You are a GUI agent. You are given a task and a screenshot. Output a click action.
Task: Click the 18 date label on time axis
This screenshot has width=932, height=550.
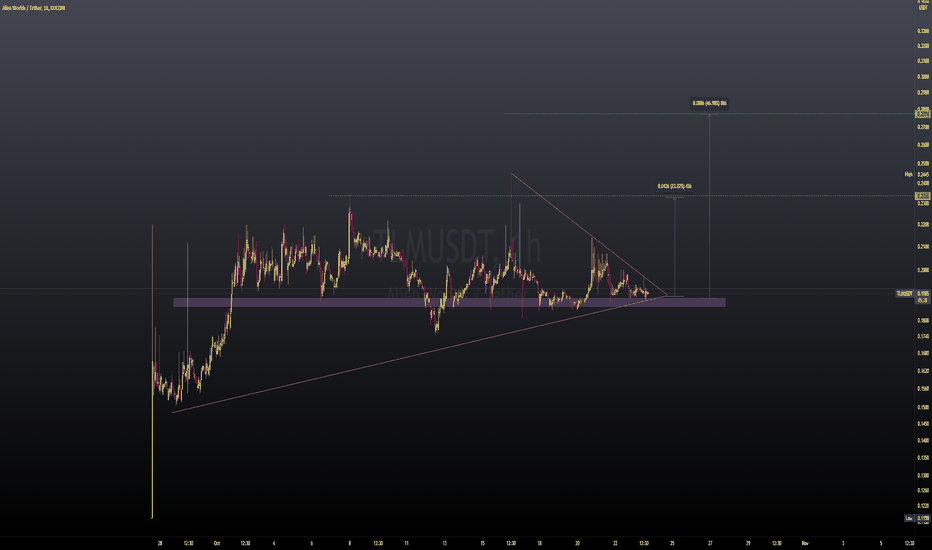click(x=539, y=543)
